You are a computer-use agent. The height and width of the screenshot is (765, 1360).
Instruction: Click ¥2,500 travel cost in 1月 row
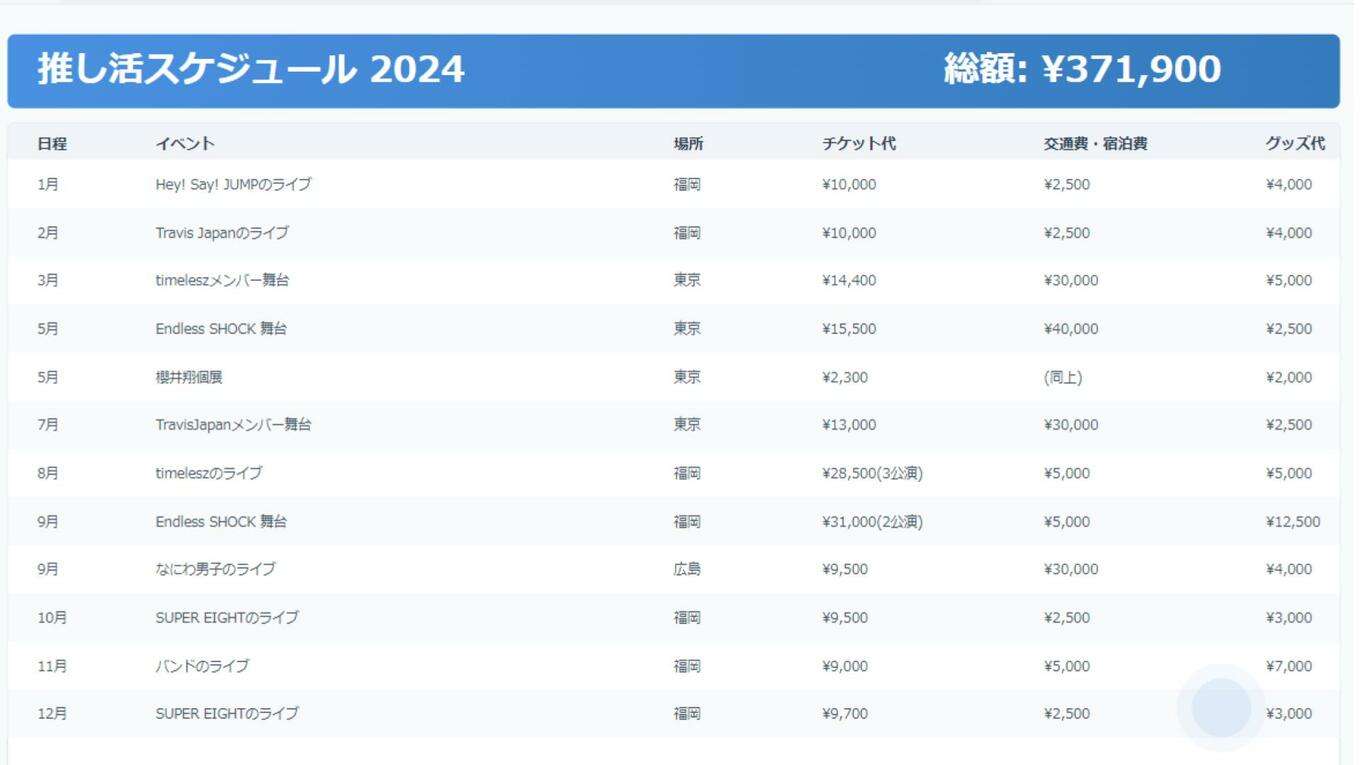pyautogui.click(x=1067, y=185)
